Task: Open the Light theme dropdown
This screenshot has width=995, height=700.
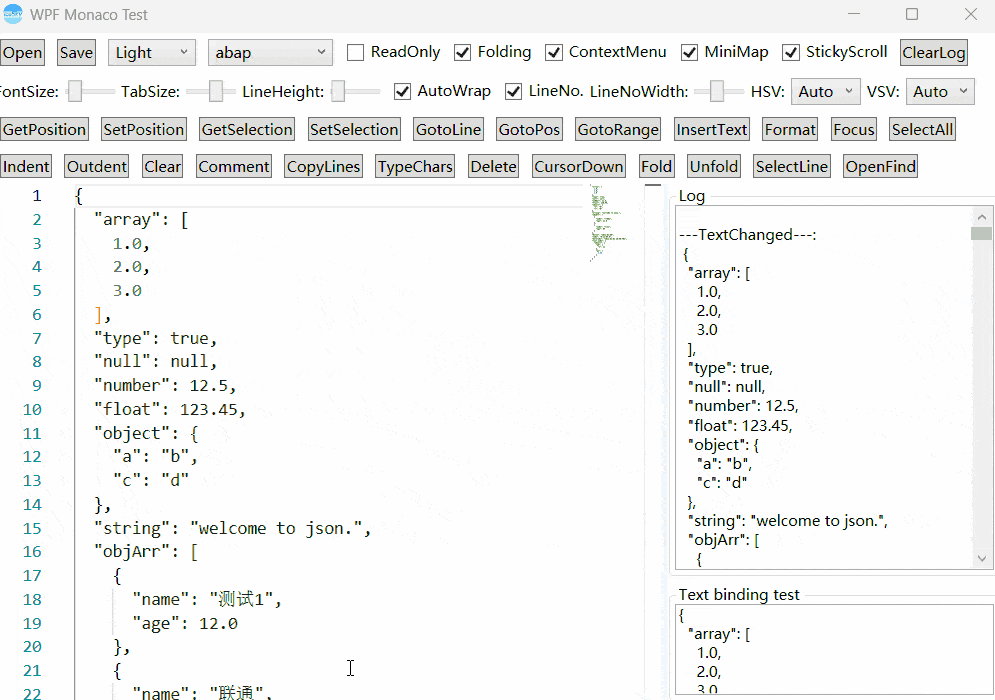Action: pos(153,53)
